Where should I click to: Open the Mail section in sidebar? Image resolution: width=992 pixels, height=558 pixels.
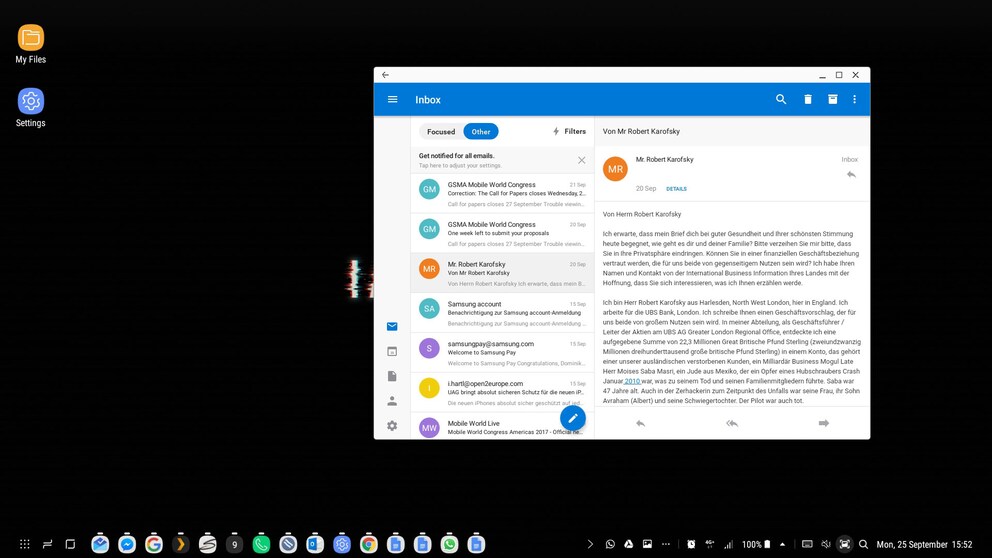coord(392,326)
